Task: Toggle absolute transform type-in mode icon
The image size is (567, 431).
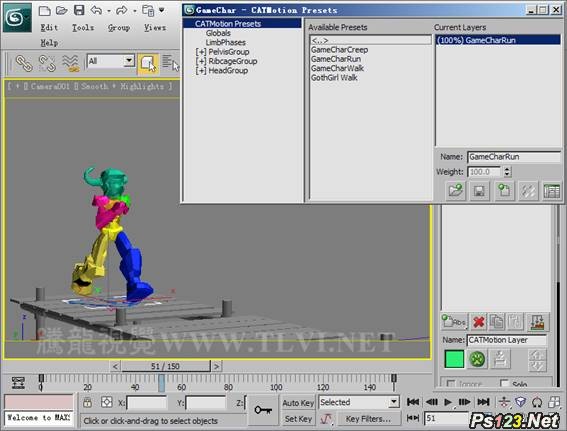Action: coord(106,402)
